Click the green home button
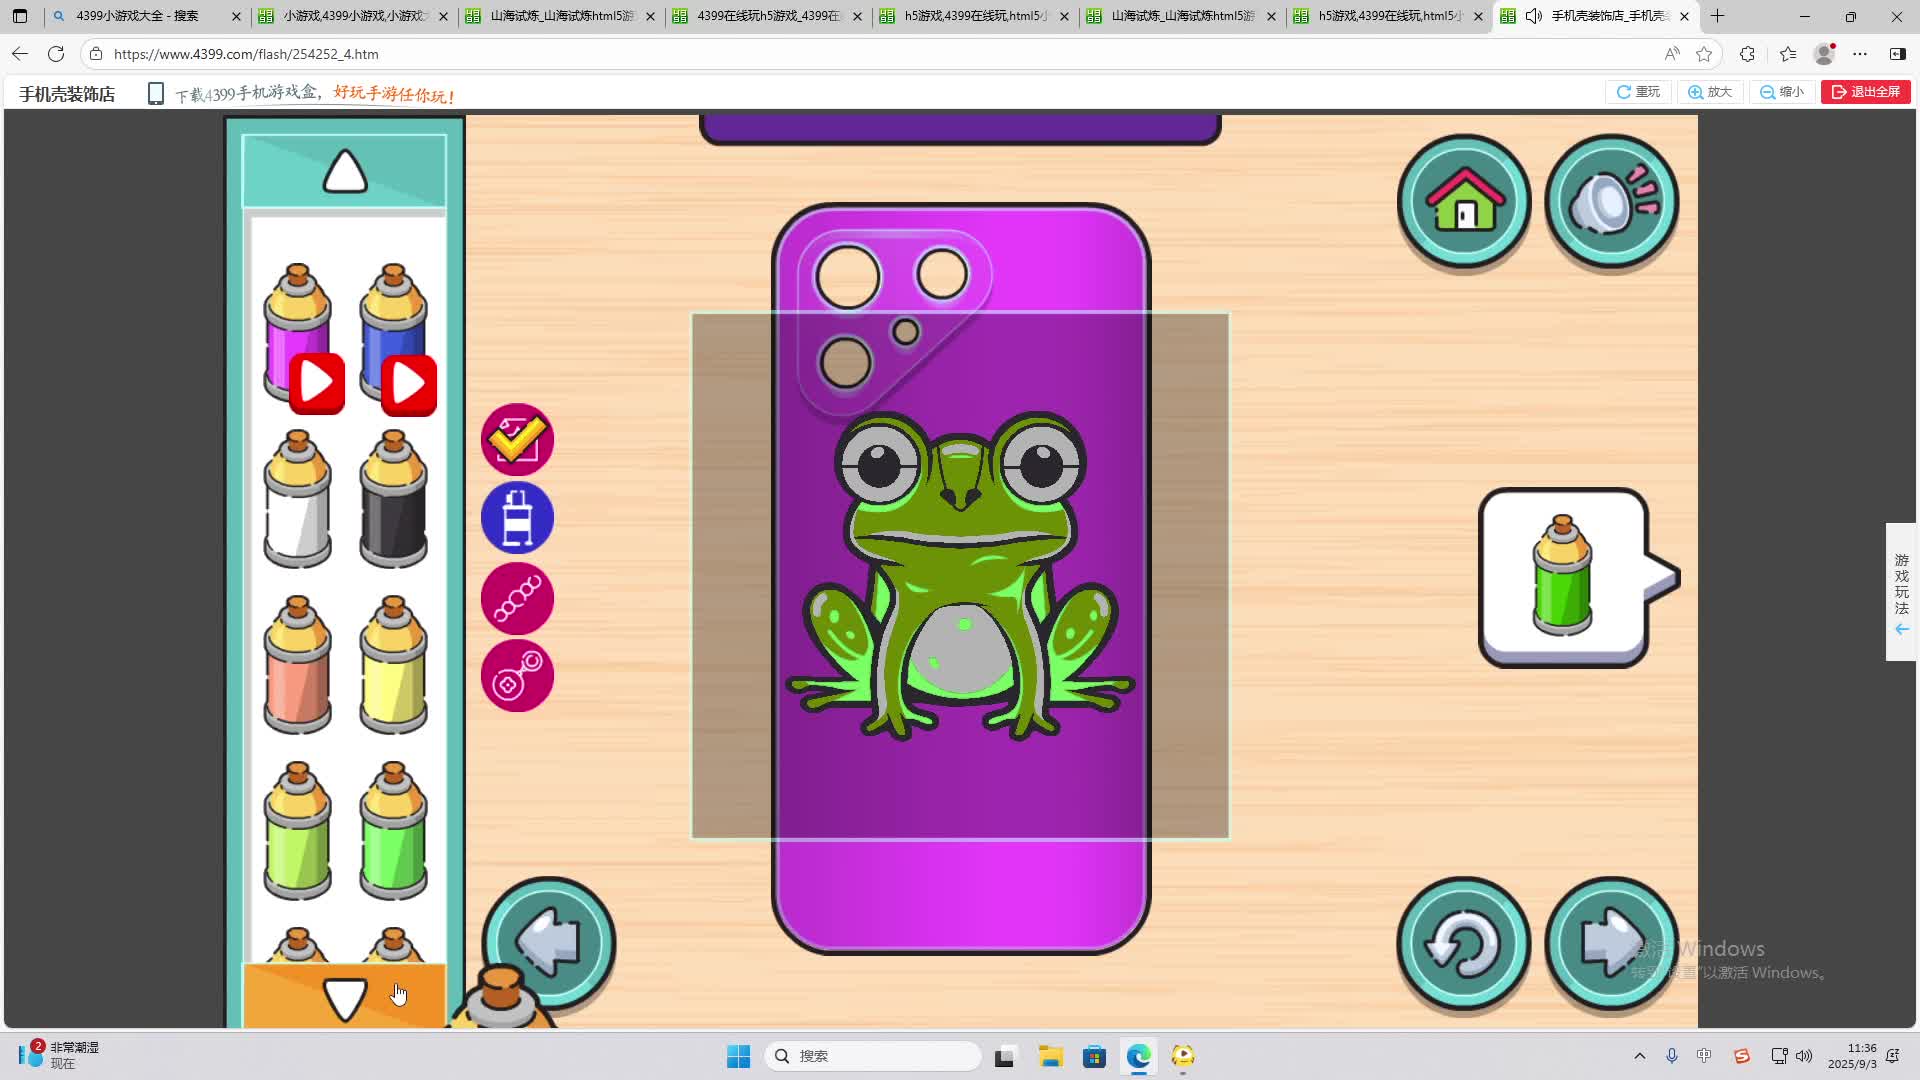The image size is (1920, 1080). tap(1463, 201)
